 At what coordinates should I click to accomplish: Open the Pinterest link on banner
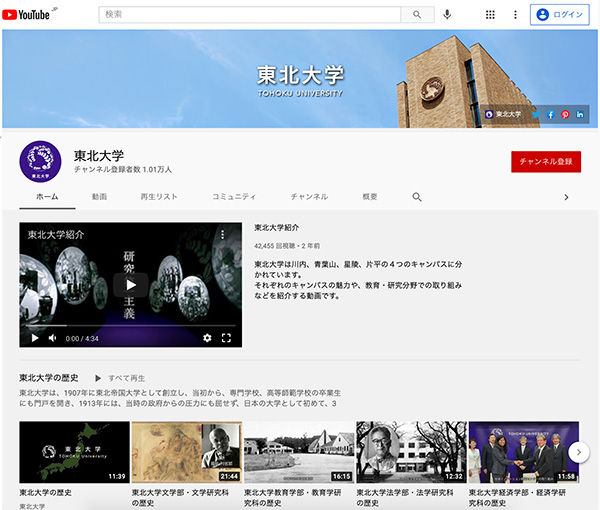(565, 114)
